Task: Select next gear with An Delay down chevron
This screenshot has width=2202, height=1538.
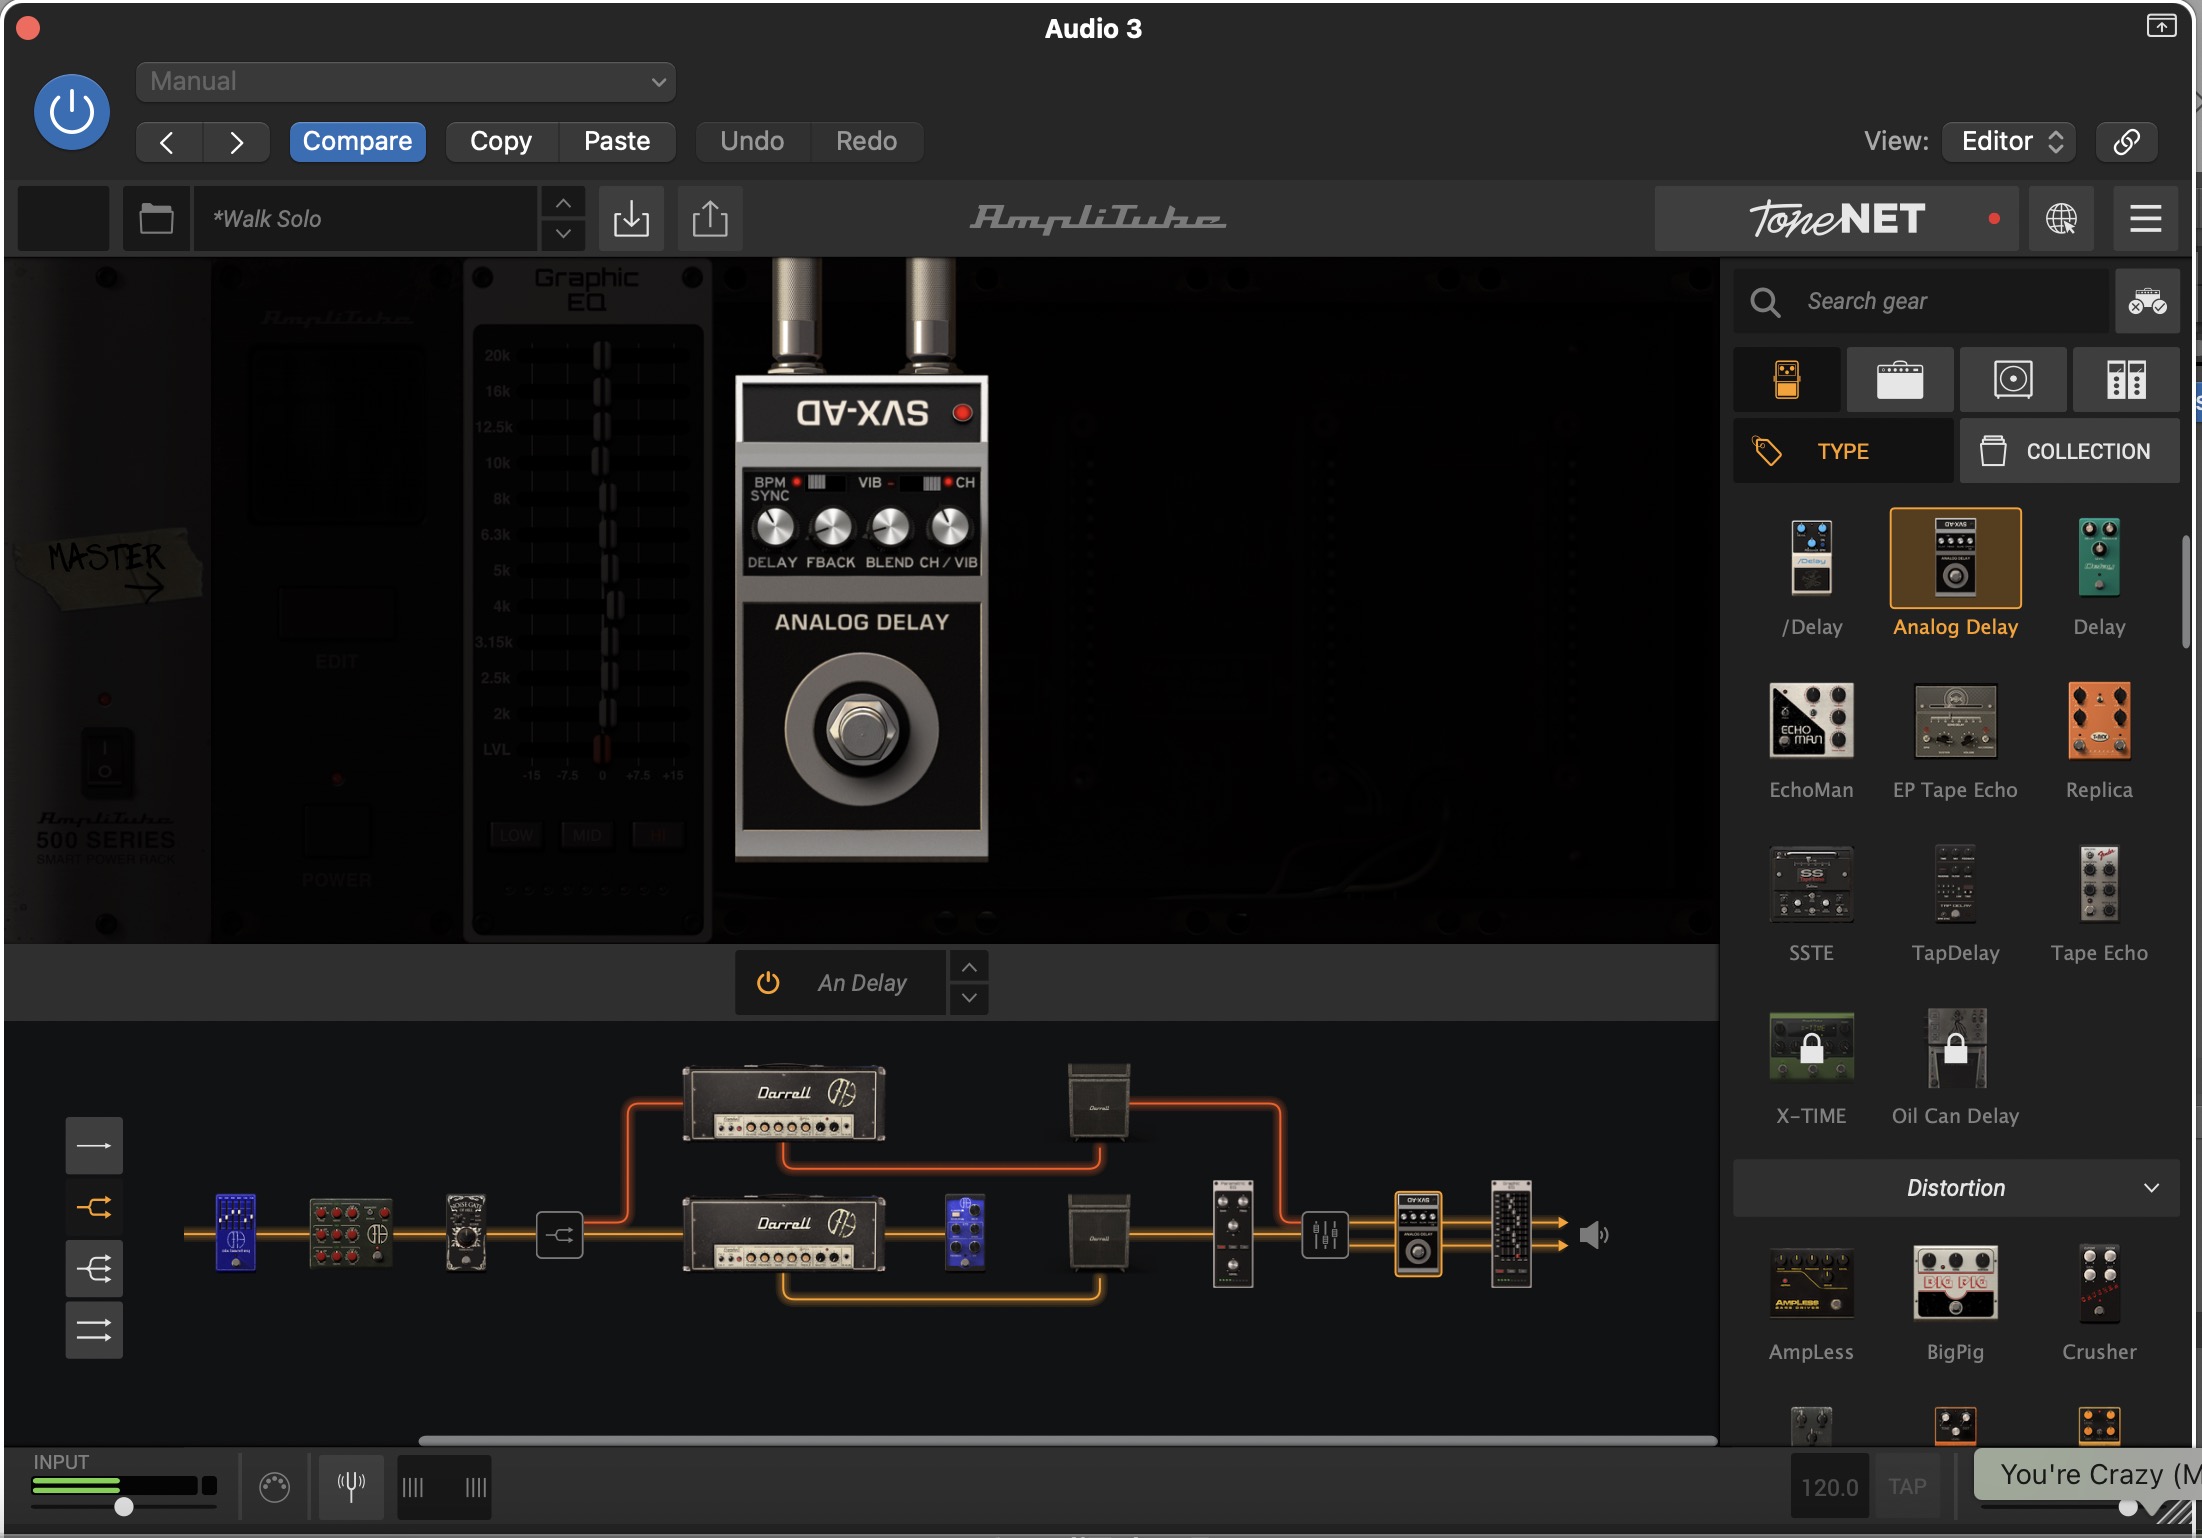Action: (x=969, y=998)
